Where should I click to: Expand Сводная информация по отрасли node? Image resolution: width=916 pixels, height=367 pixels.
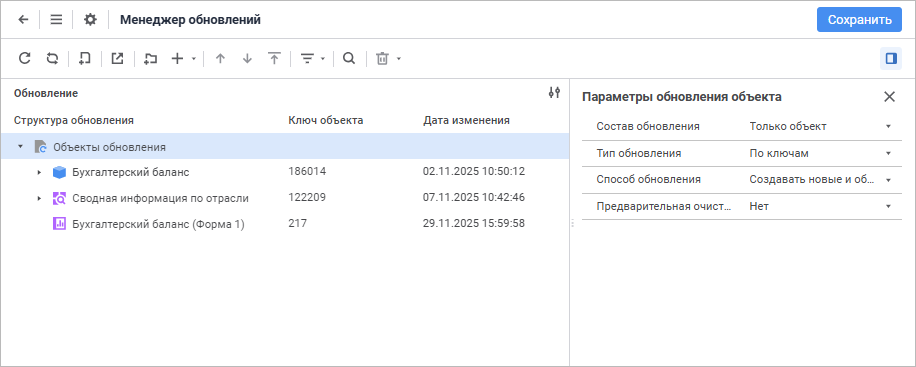(39, 198)
